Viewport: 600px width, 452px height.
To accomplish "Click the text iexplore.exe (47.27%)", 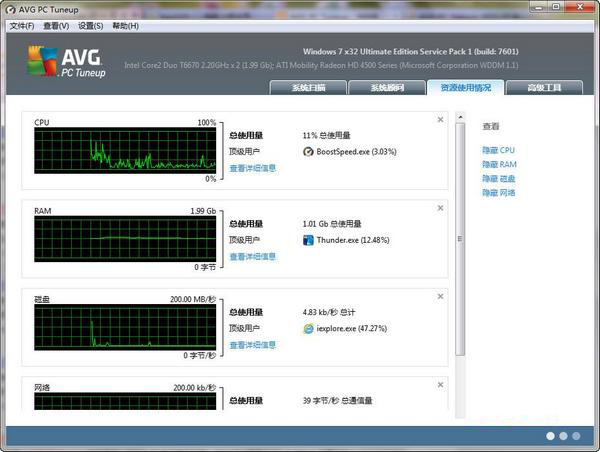I will point(352,328).
